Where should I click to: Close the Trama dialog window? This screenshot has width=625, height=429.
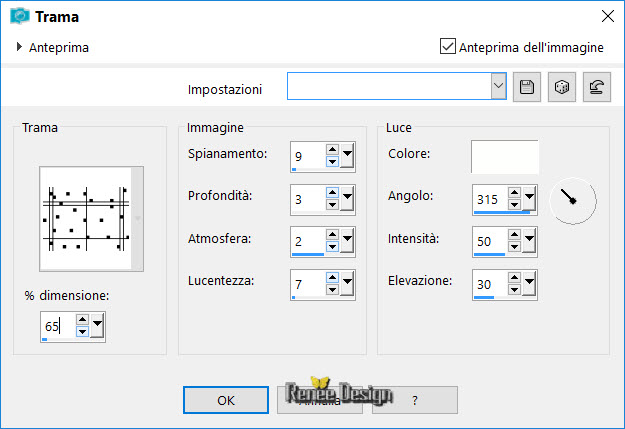pyautogui.click(x=606, y=15)
